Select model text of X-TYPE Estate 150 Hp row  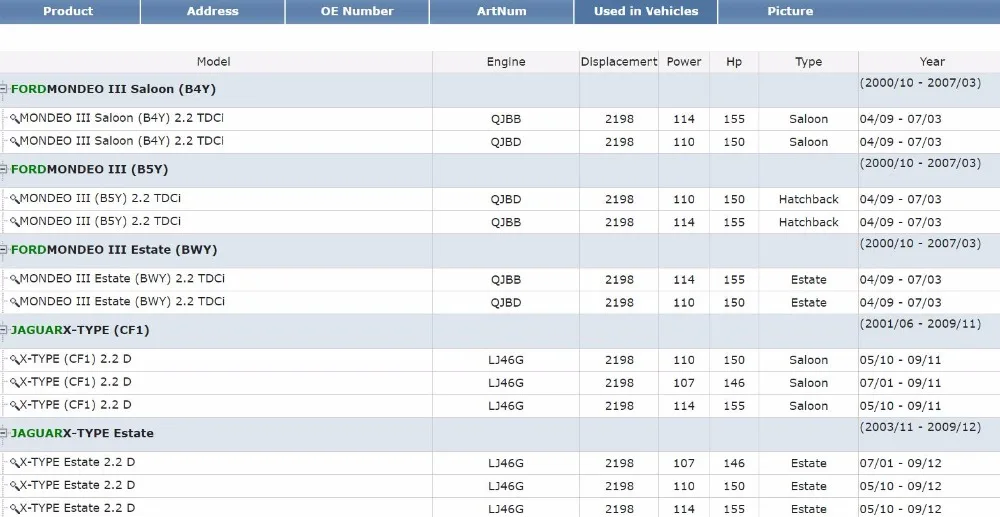(x=77, y=485)
